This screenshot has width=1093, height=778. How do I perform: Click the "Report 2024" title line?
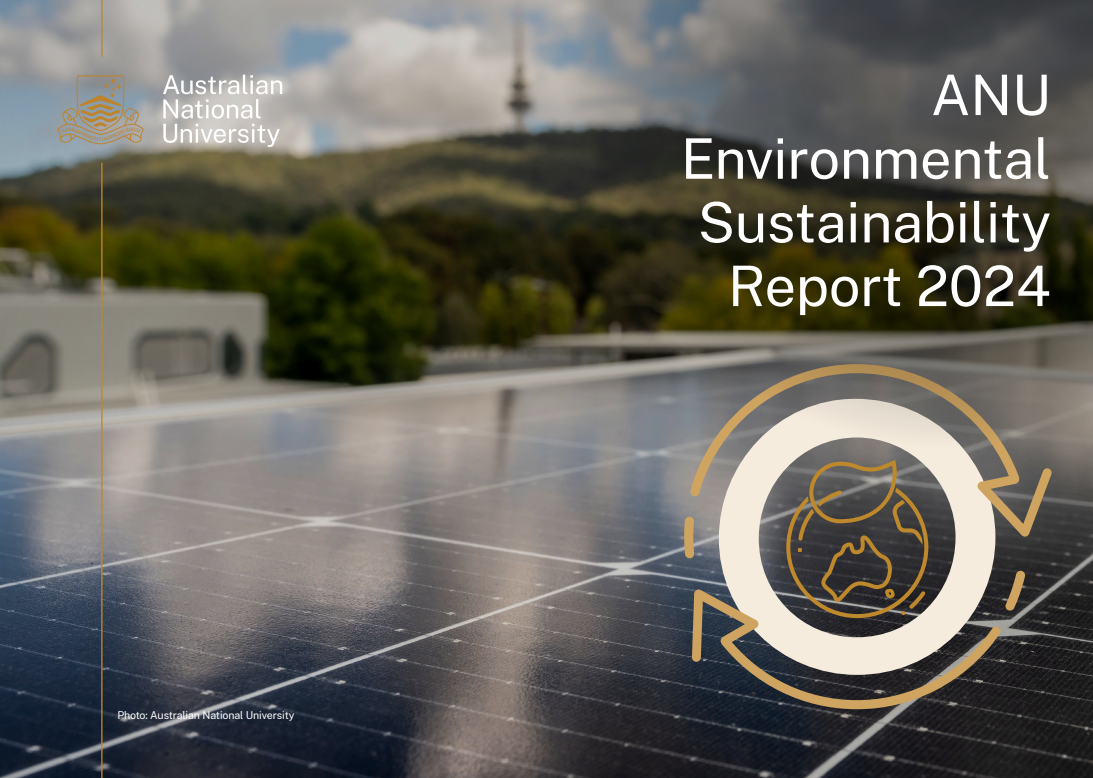(x=889, y=287)
